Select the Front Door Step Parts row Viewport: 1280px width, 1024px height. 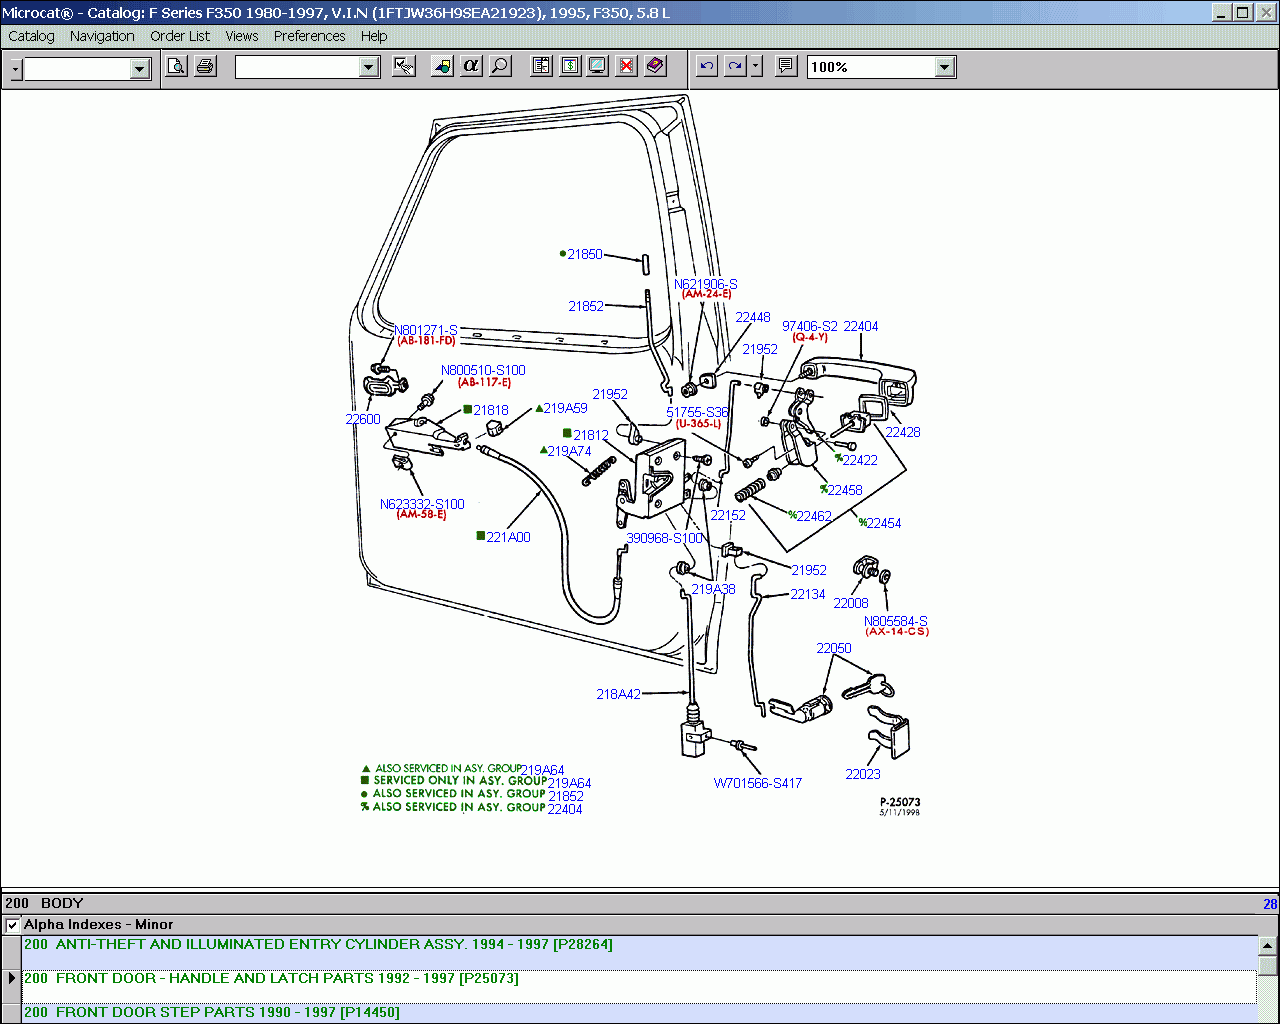(211, 1012)
